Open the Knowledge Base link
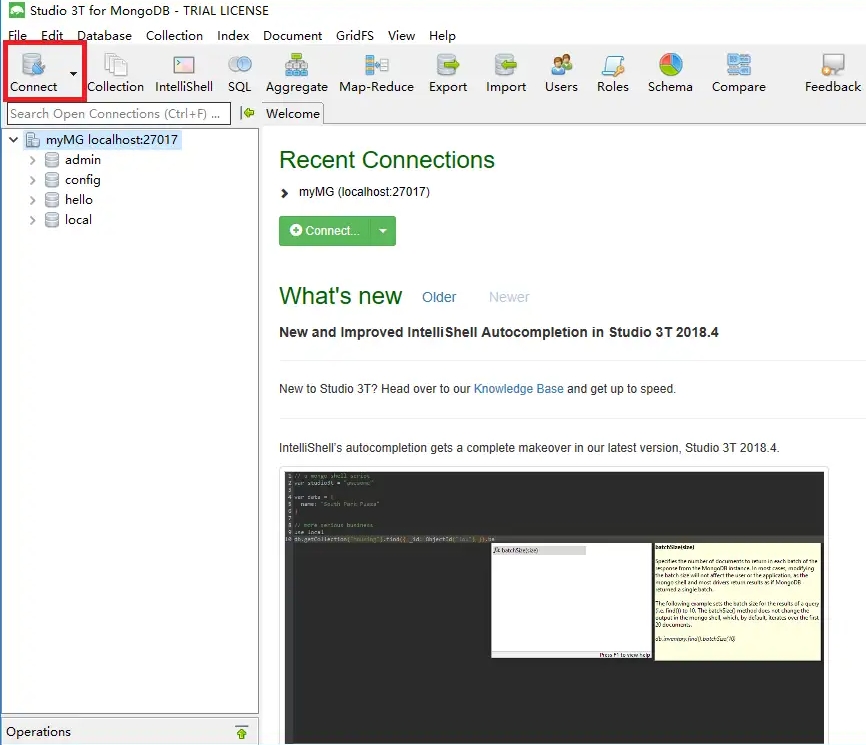This screenshot has width=866, height=745. 519,389
